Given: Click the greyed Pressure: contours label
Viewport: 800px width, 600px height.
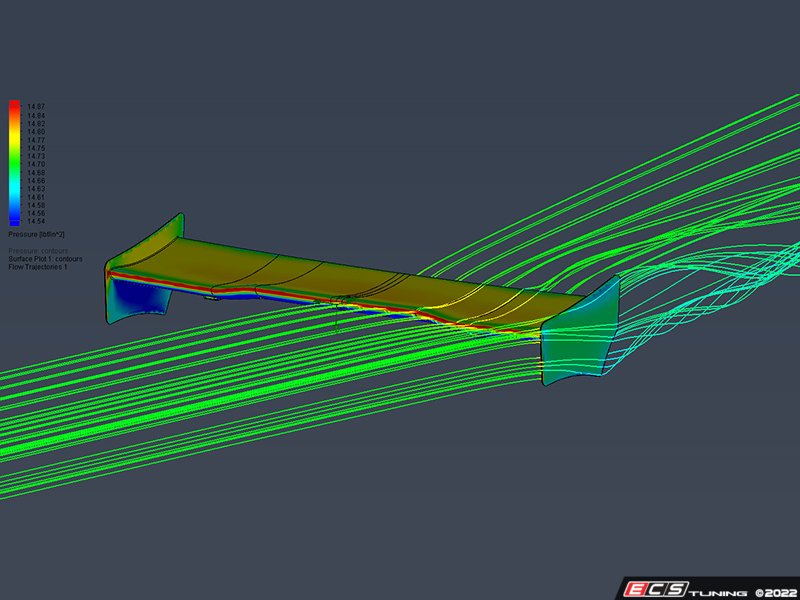Looking at the screenshot, I should click(38, 251).
